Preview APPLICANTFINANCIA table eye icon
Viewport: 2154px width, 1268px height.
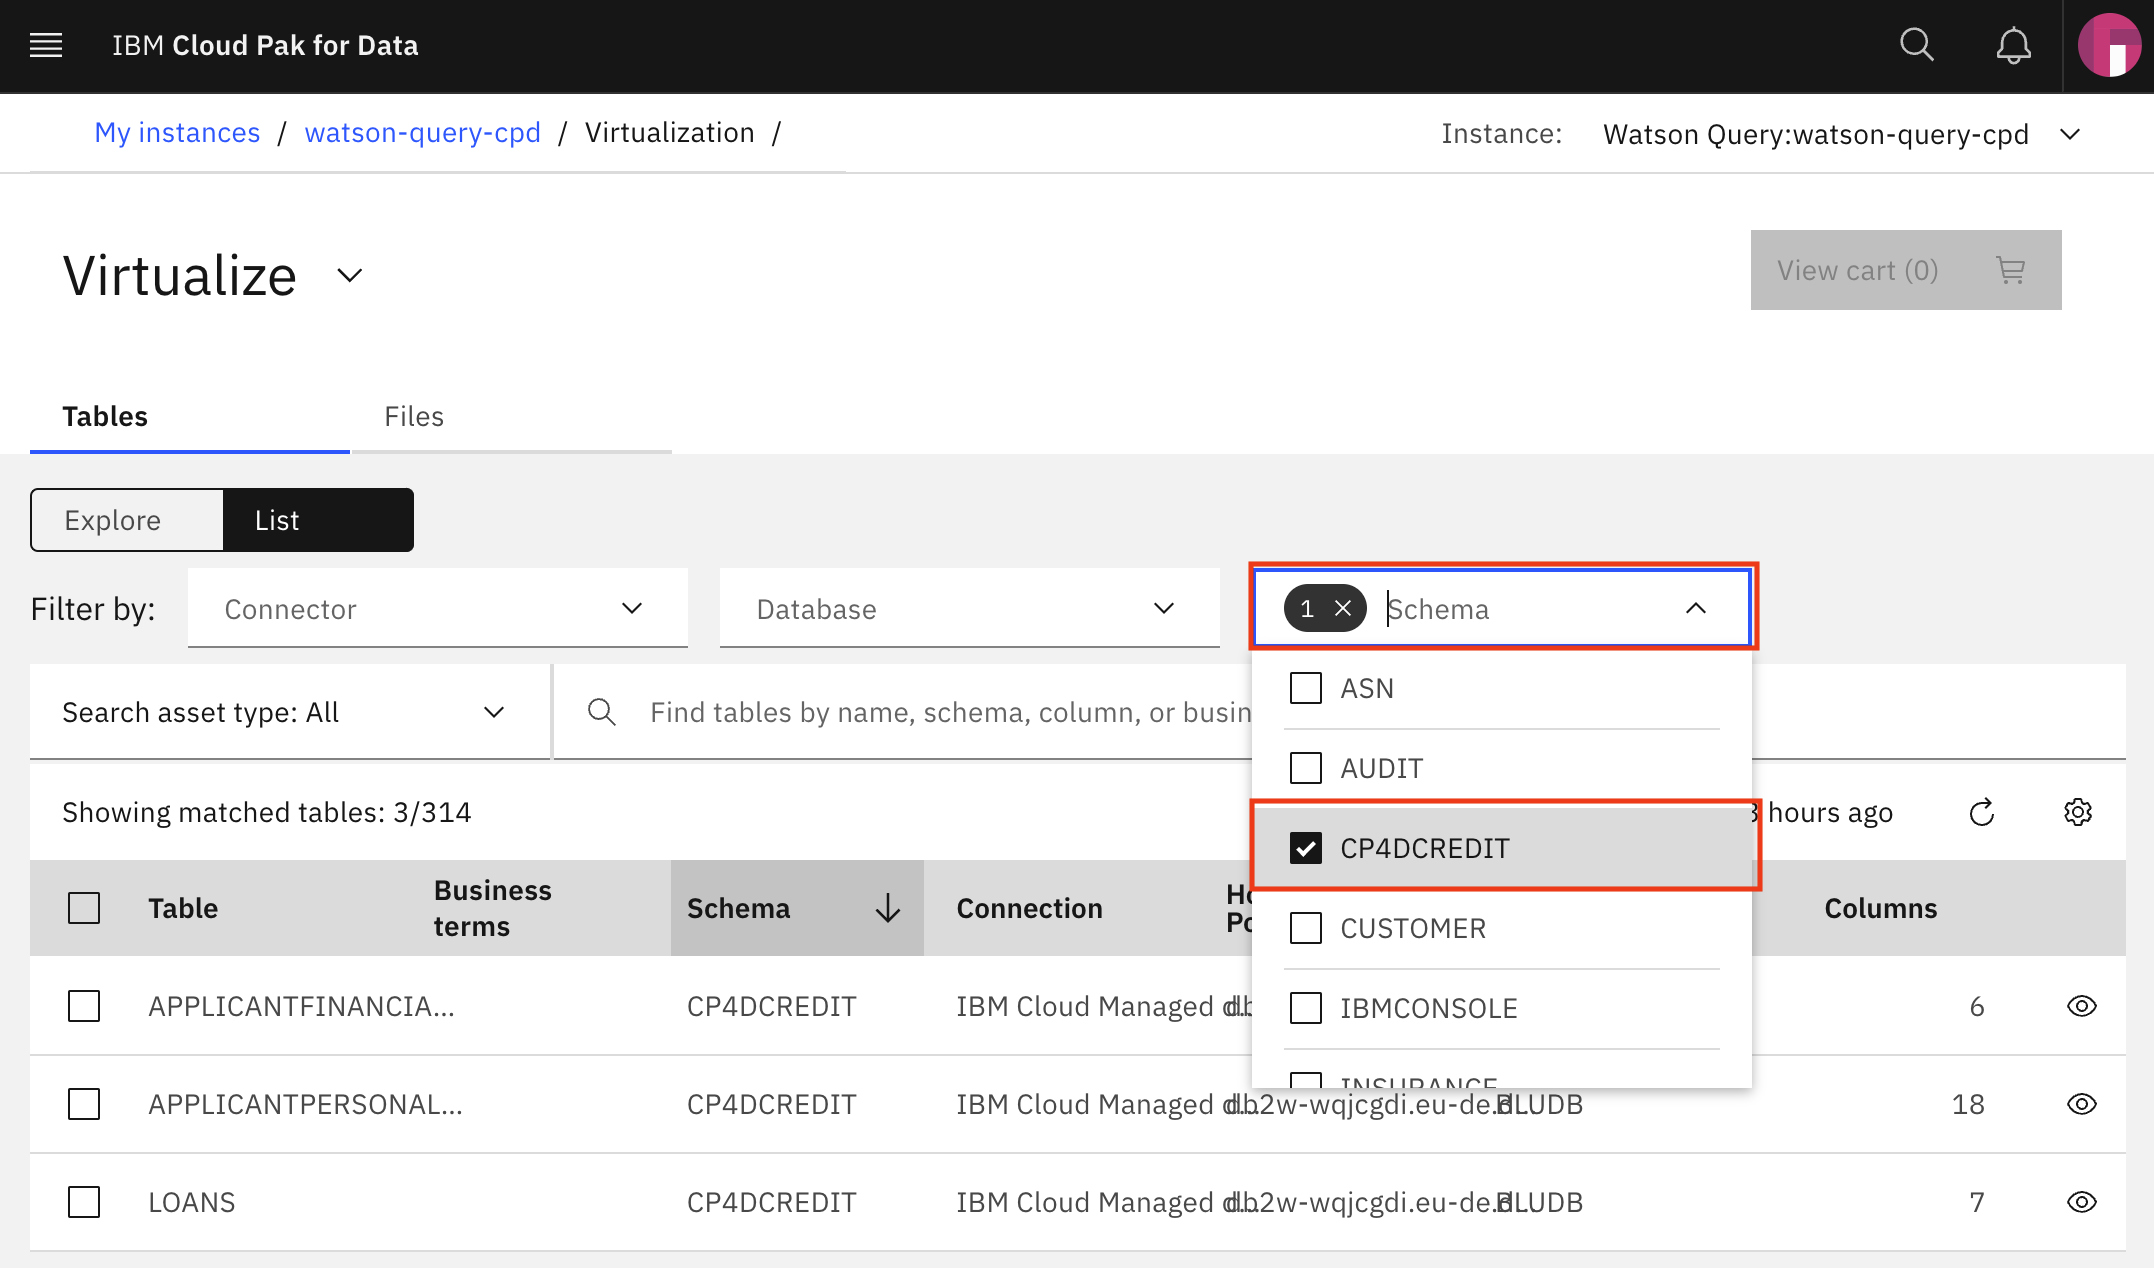(x=2081, y=1006)
